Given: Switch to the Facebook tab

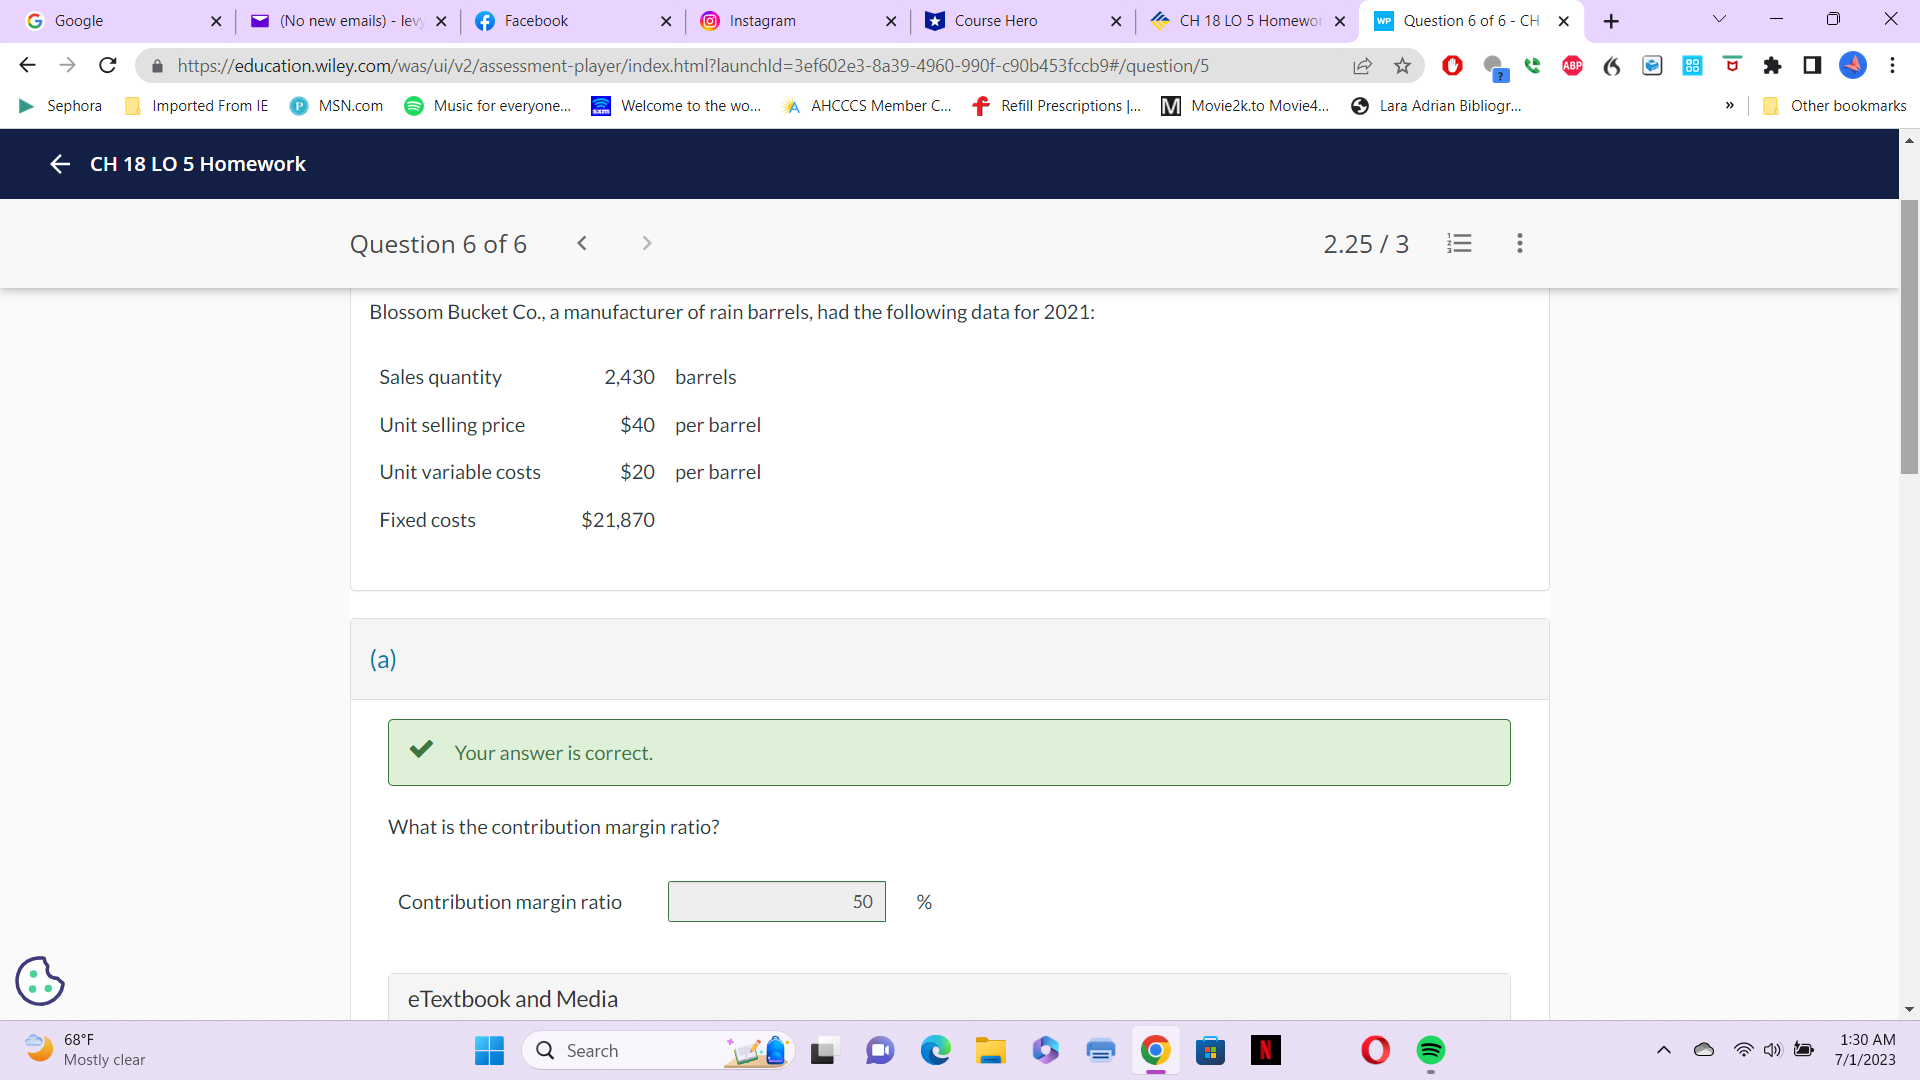Looking at the screenshot, I should click(536, 21).
